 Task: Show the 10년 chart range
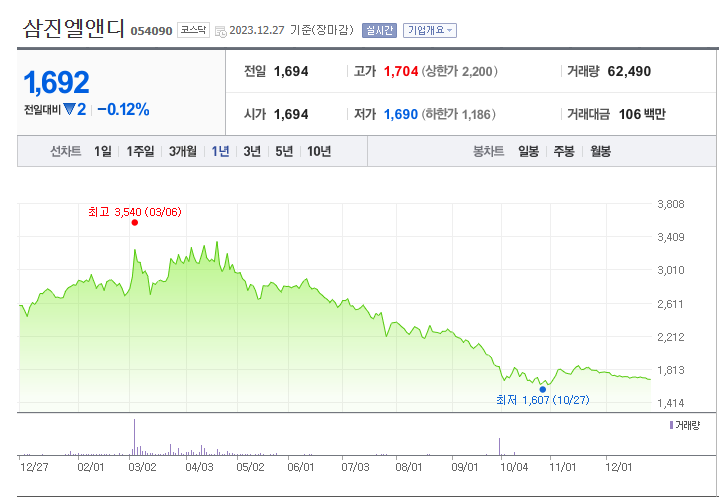click(319, 151)
